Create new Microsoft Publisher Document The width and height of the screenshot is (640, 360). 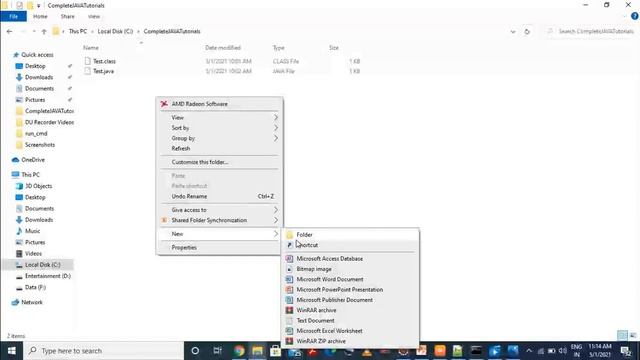click(x=350, y=300)
